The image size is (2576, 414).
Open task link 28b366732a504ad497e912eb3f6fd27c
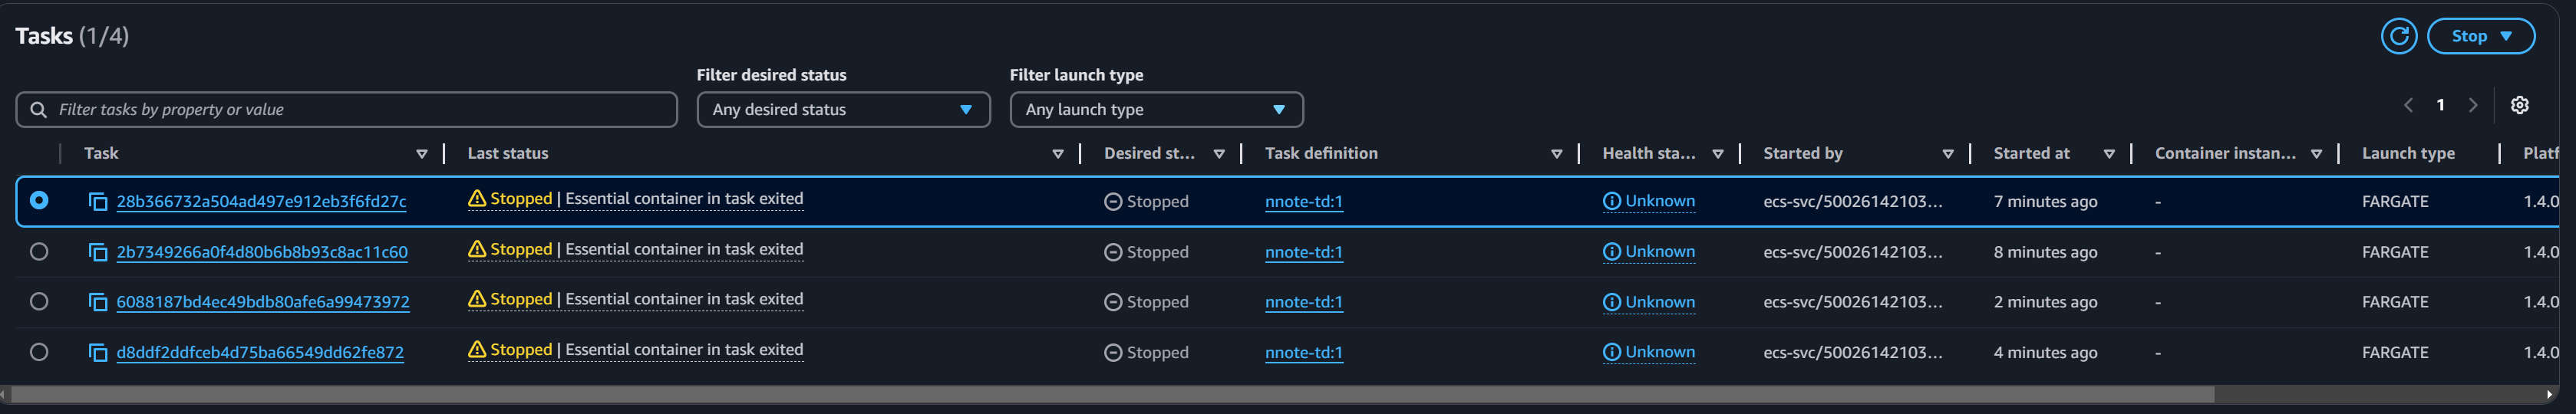pyautogui.click(x=261, y=201)
